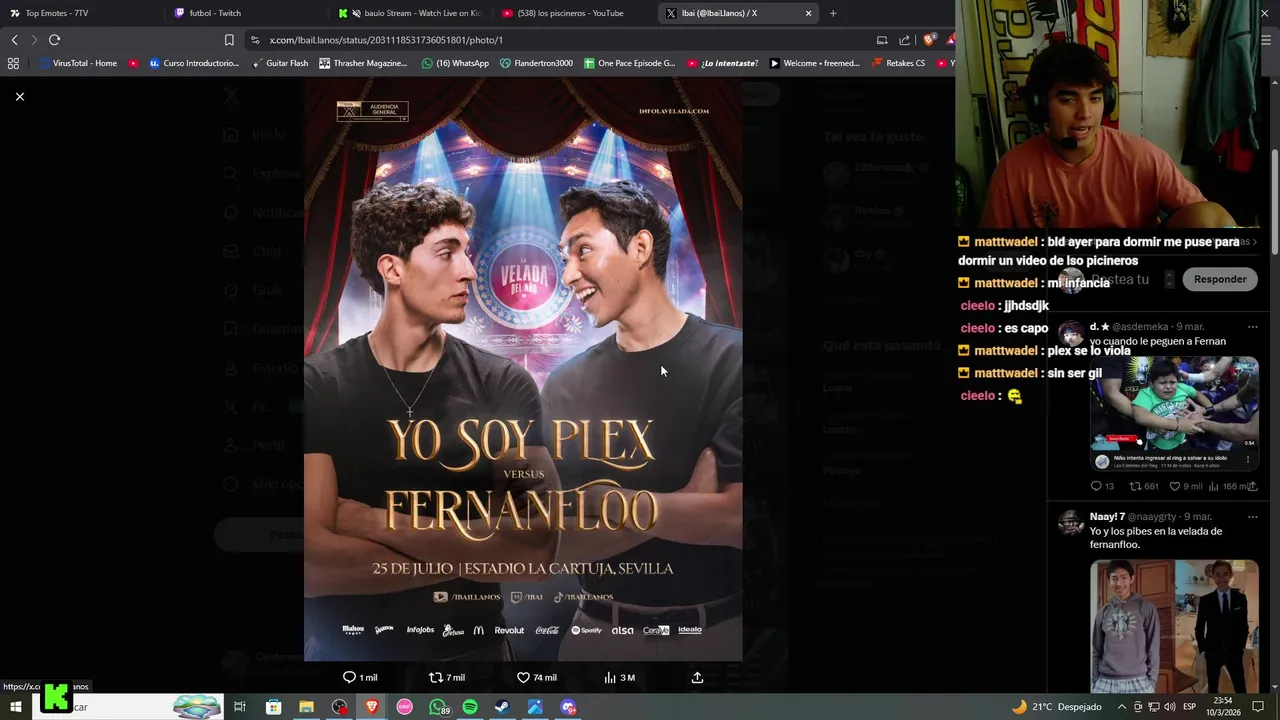Open the Windows Start menu

point(15,707)
